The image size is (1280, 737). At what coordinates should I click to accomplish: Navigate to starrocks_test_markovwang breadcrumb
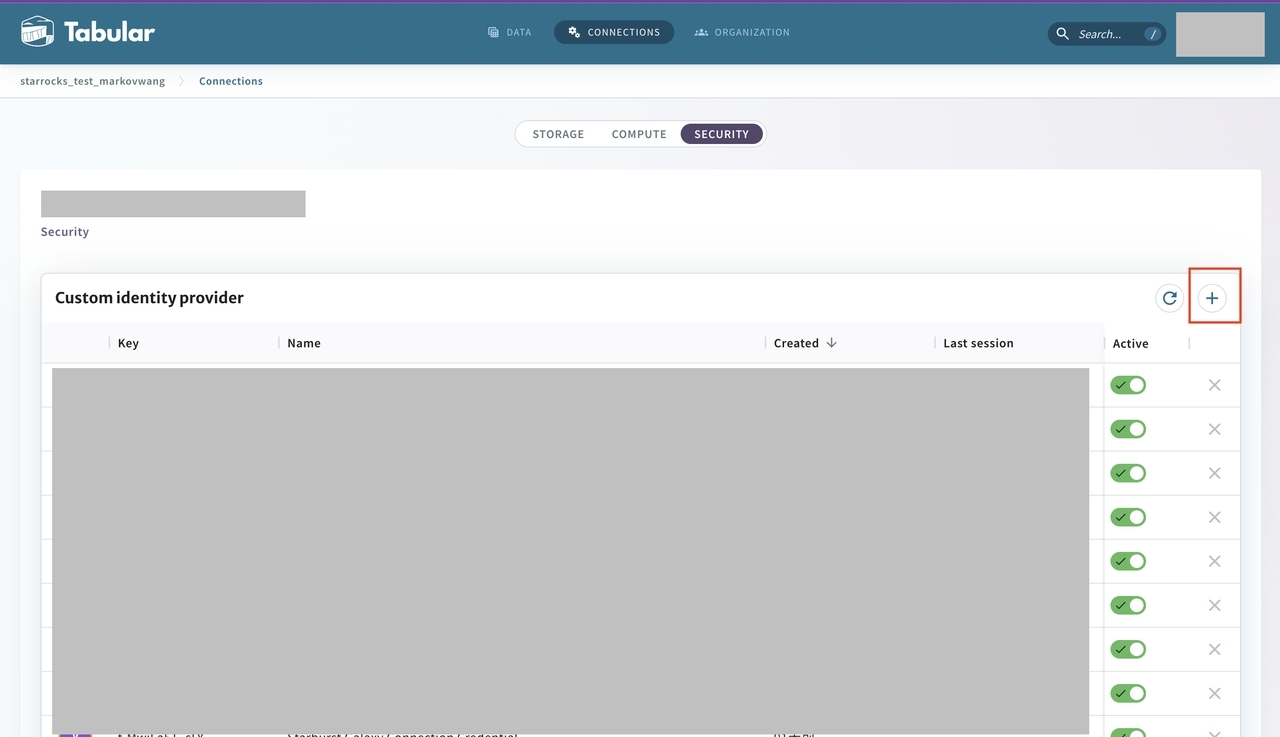92,81
